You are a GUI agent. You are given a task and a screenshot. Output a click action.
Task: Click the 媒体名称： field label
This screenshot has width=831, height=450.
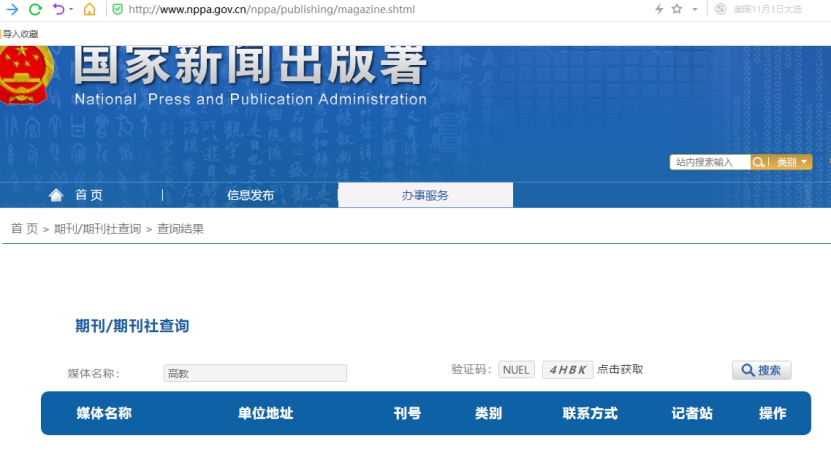click(94, 373)
